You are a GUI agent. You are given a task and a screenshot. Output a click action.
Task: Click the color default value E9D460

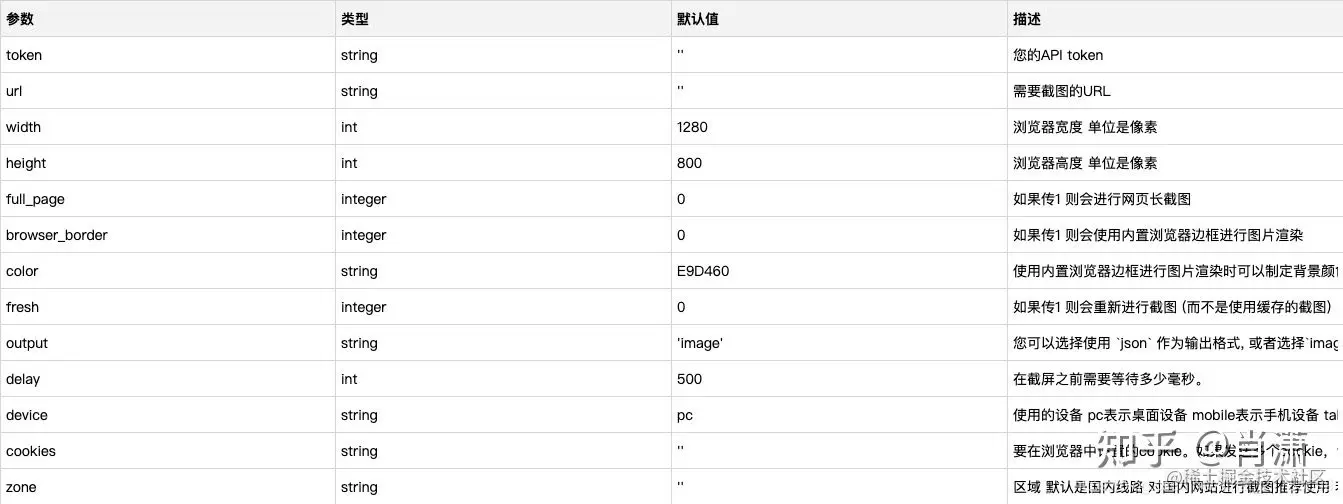click(703, 271)
